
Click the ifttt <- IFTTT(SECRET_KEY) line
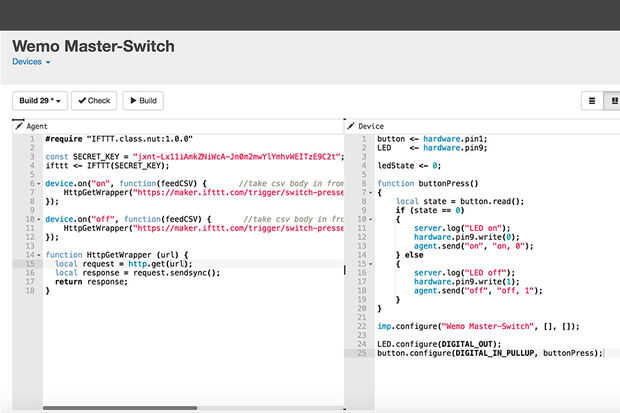coord(107,166)
